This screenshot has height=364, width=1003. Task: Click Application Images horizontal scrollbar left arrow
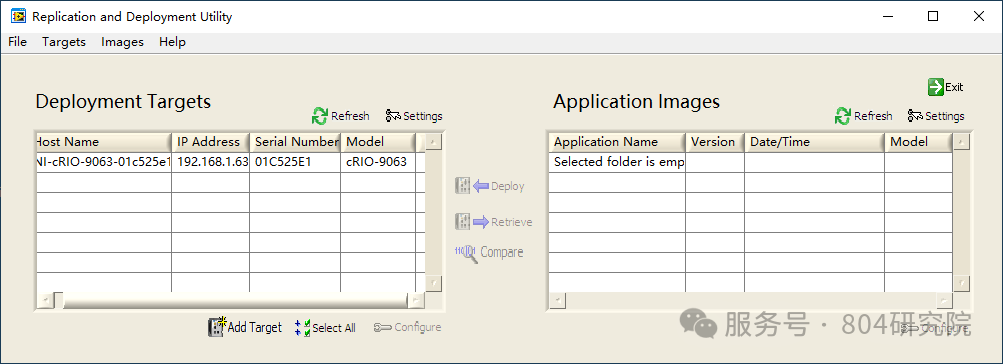point(557,300)
